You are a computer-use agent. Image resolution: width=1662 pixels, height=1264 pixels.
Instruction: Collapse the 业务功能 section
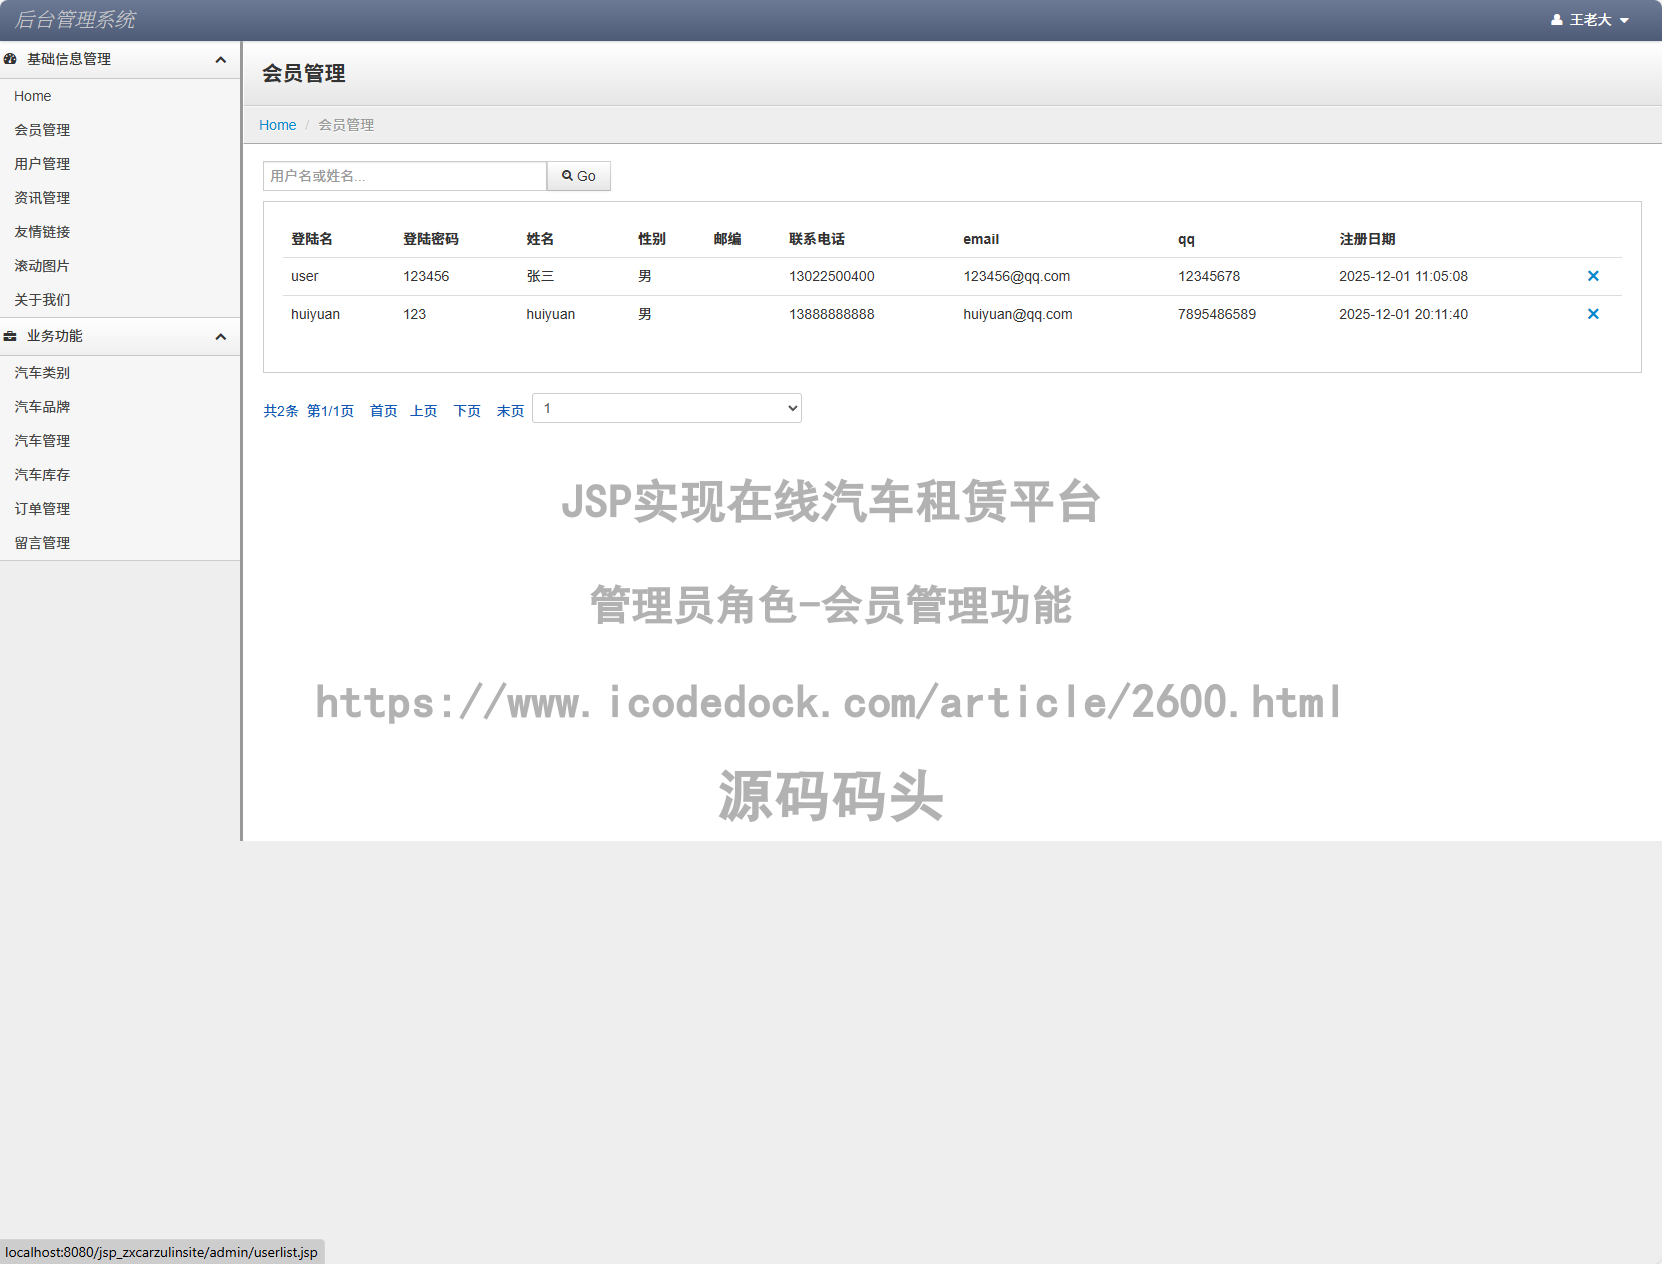[220, 336]
